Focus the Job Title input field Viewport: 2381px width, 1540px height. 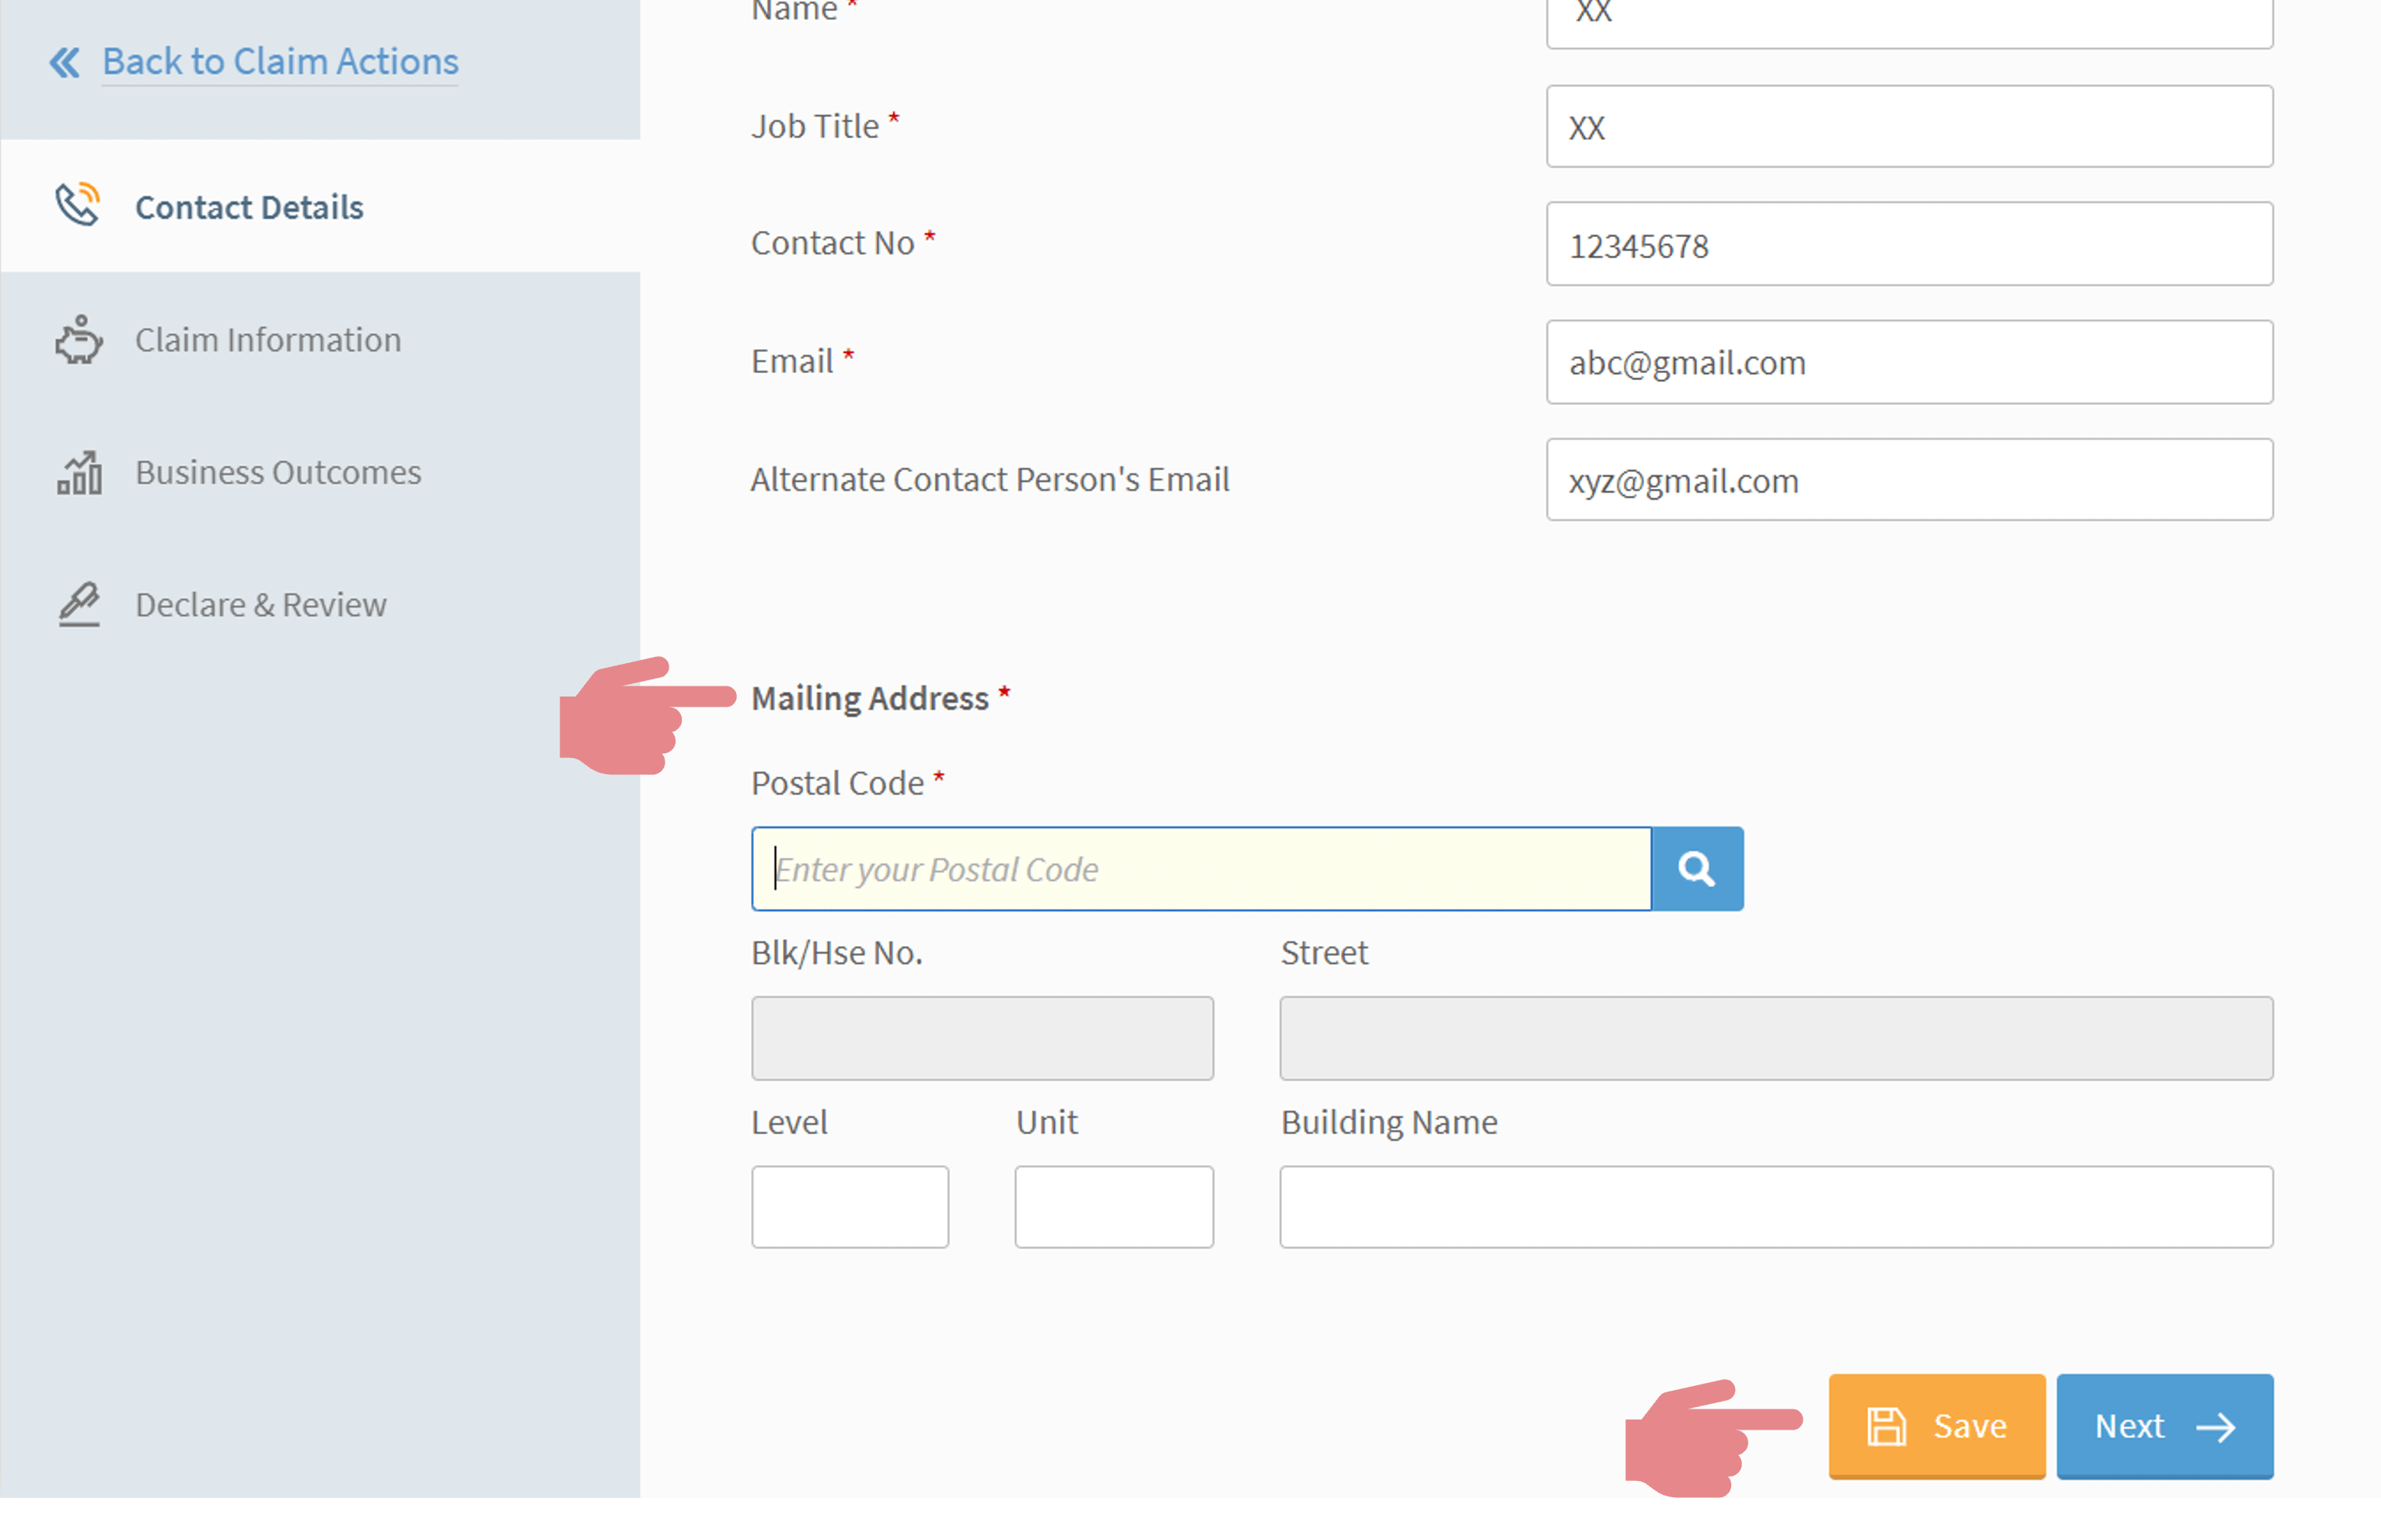click(1908, 127)
